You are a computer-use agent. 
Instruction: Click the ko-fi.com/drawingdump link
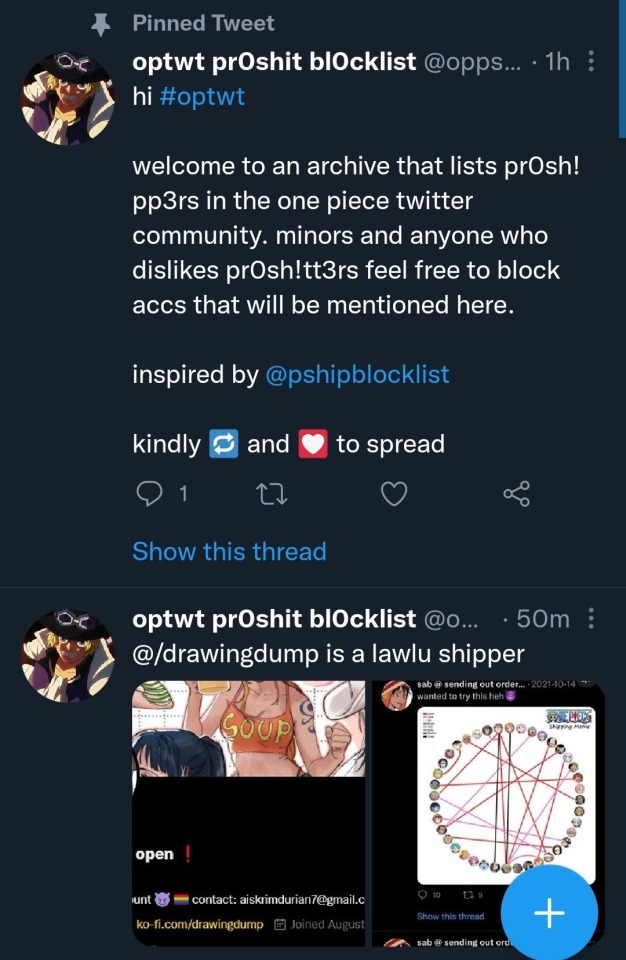[x=199, y=924]
